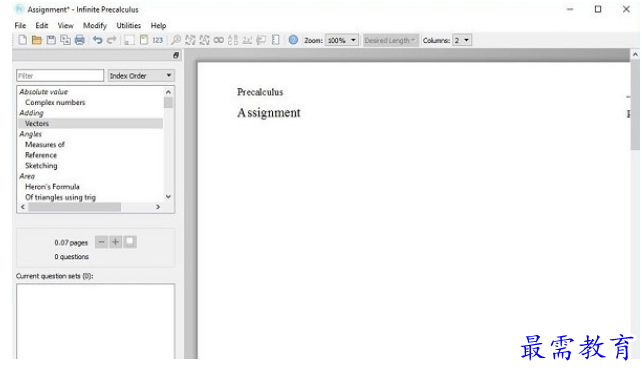The height and width of the screenshot is (379, 642).
Task: Click the first regenerate-arrows toolbar icon
Action: (x=190, y=40)
